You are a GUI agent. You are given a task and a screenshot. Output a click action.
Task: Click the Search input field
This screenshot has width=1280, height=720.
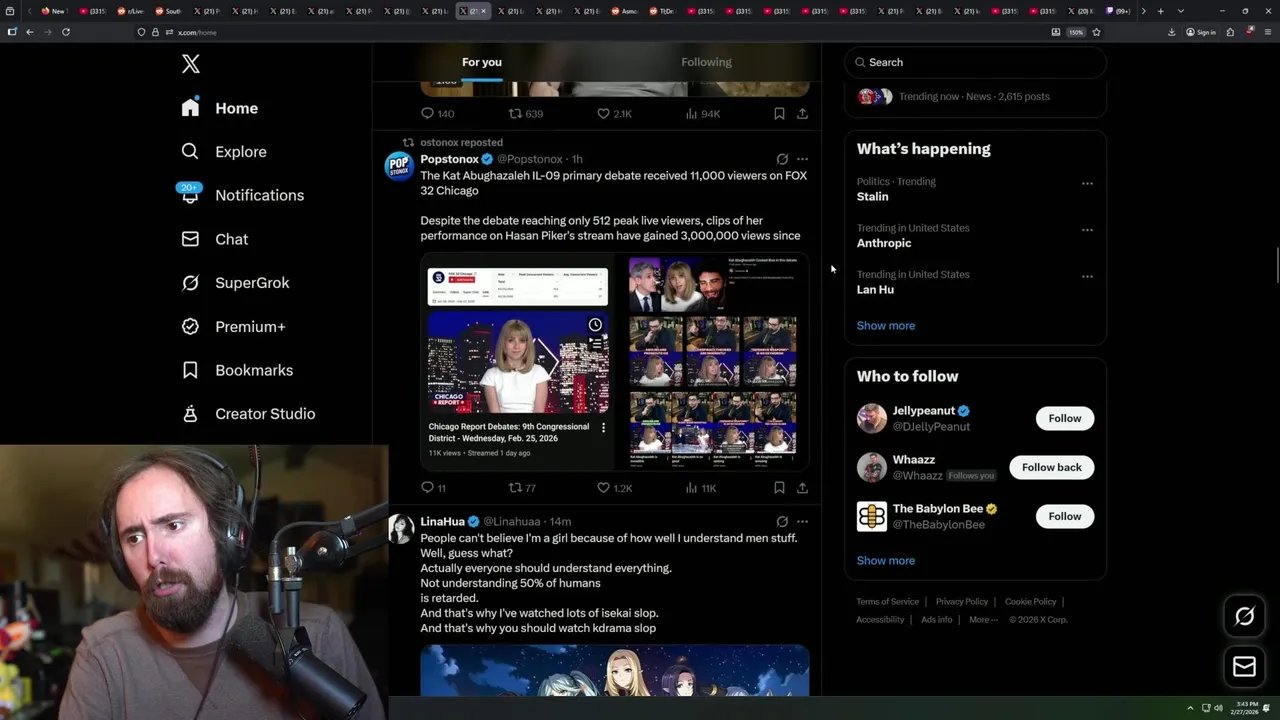coord(975,62)
